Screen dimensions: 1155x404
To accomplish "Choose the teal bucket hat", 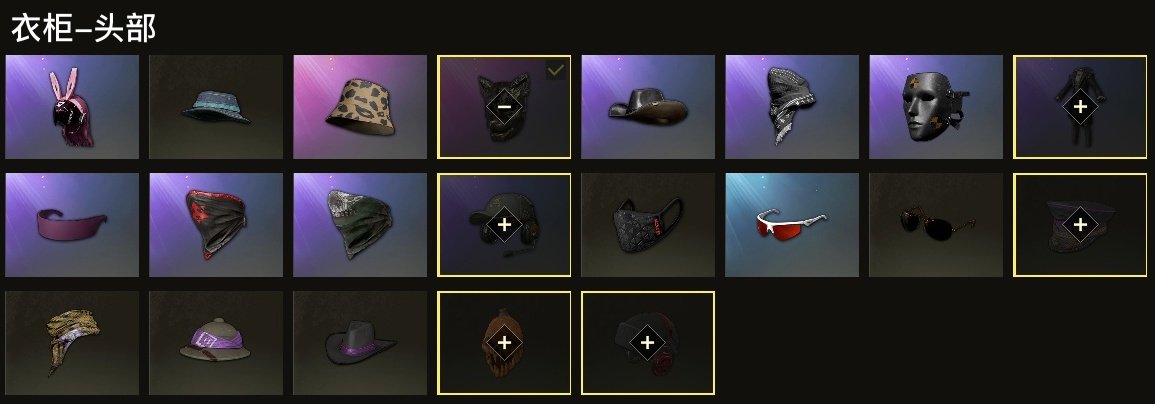I will 216,107.
